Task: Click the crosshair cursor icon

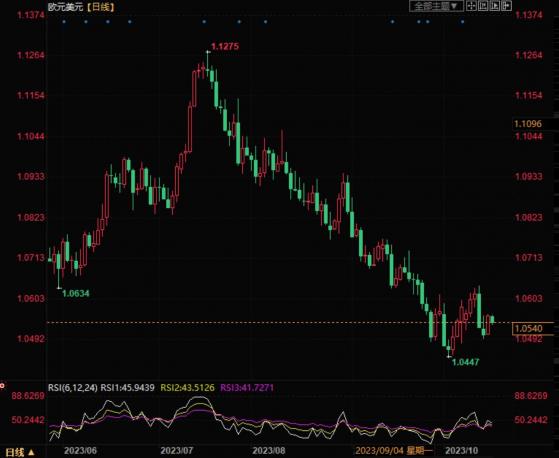Action: [x=471, y=6]
